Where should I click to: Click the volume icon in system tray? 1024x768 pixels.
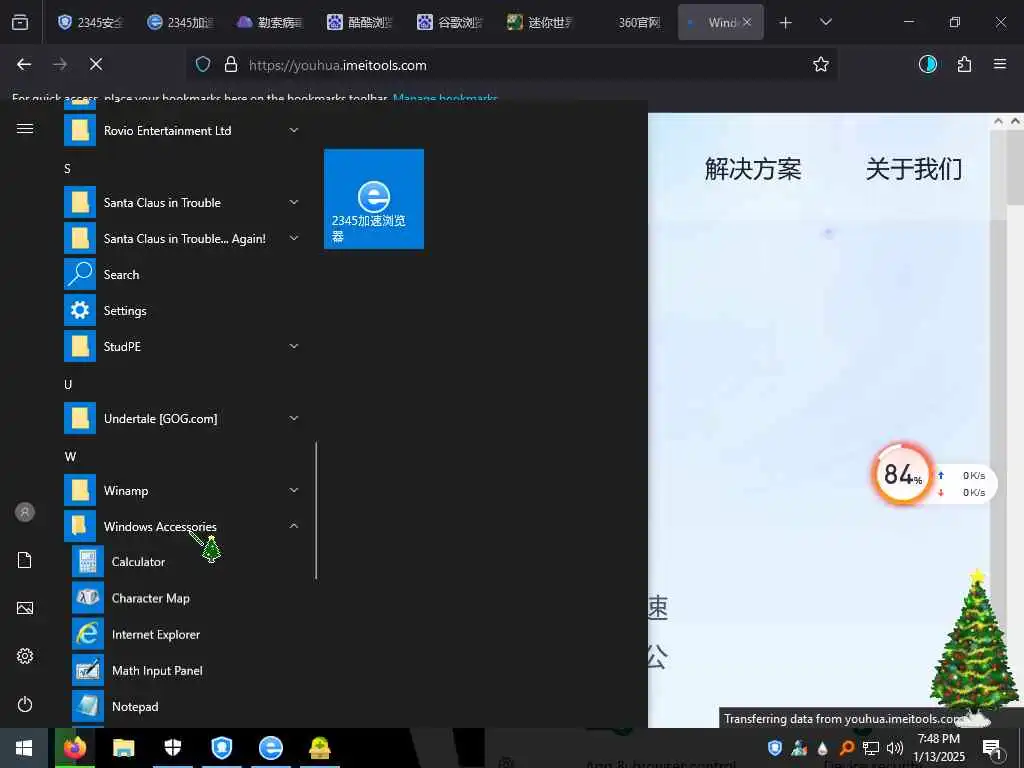tap(895, 748)
